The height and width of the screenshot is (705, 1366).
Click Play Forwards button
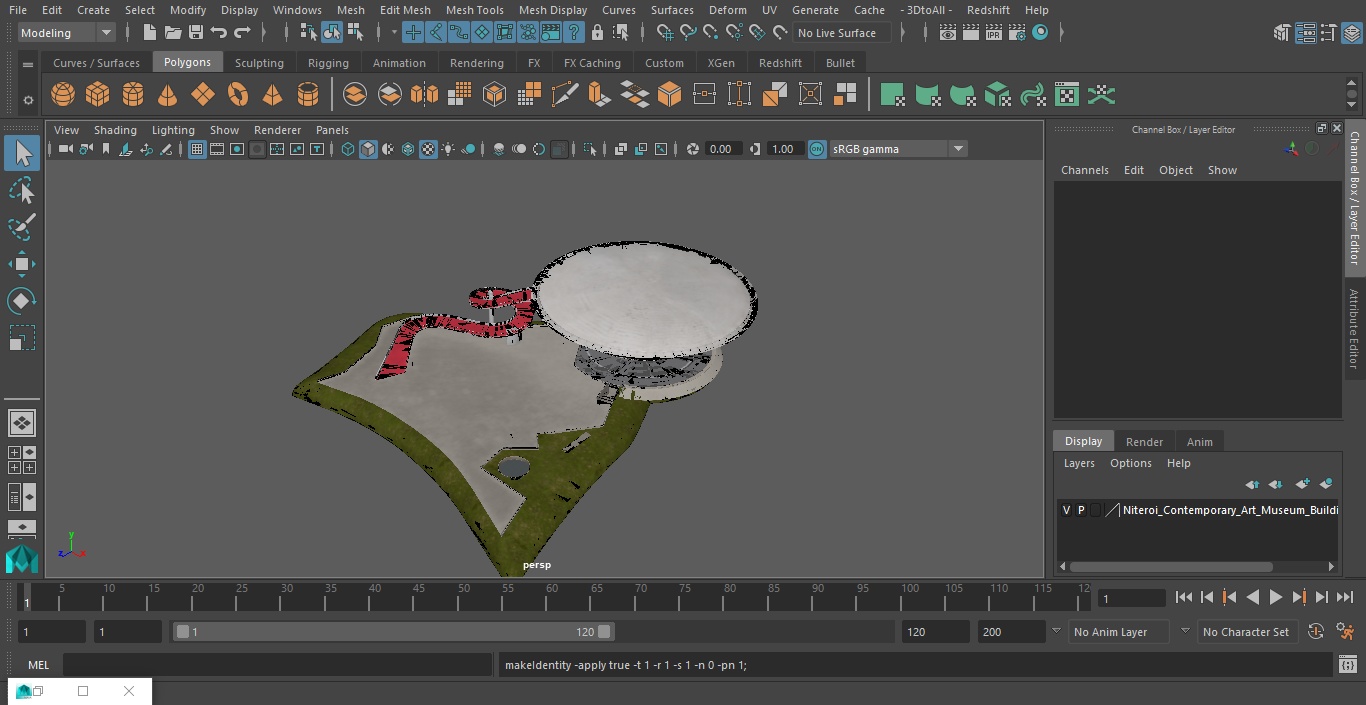[x=1275, y=597]
